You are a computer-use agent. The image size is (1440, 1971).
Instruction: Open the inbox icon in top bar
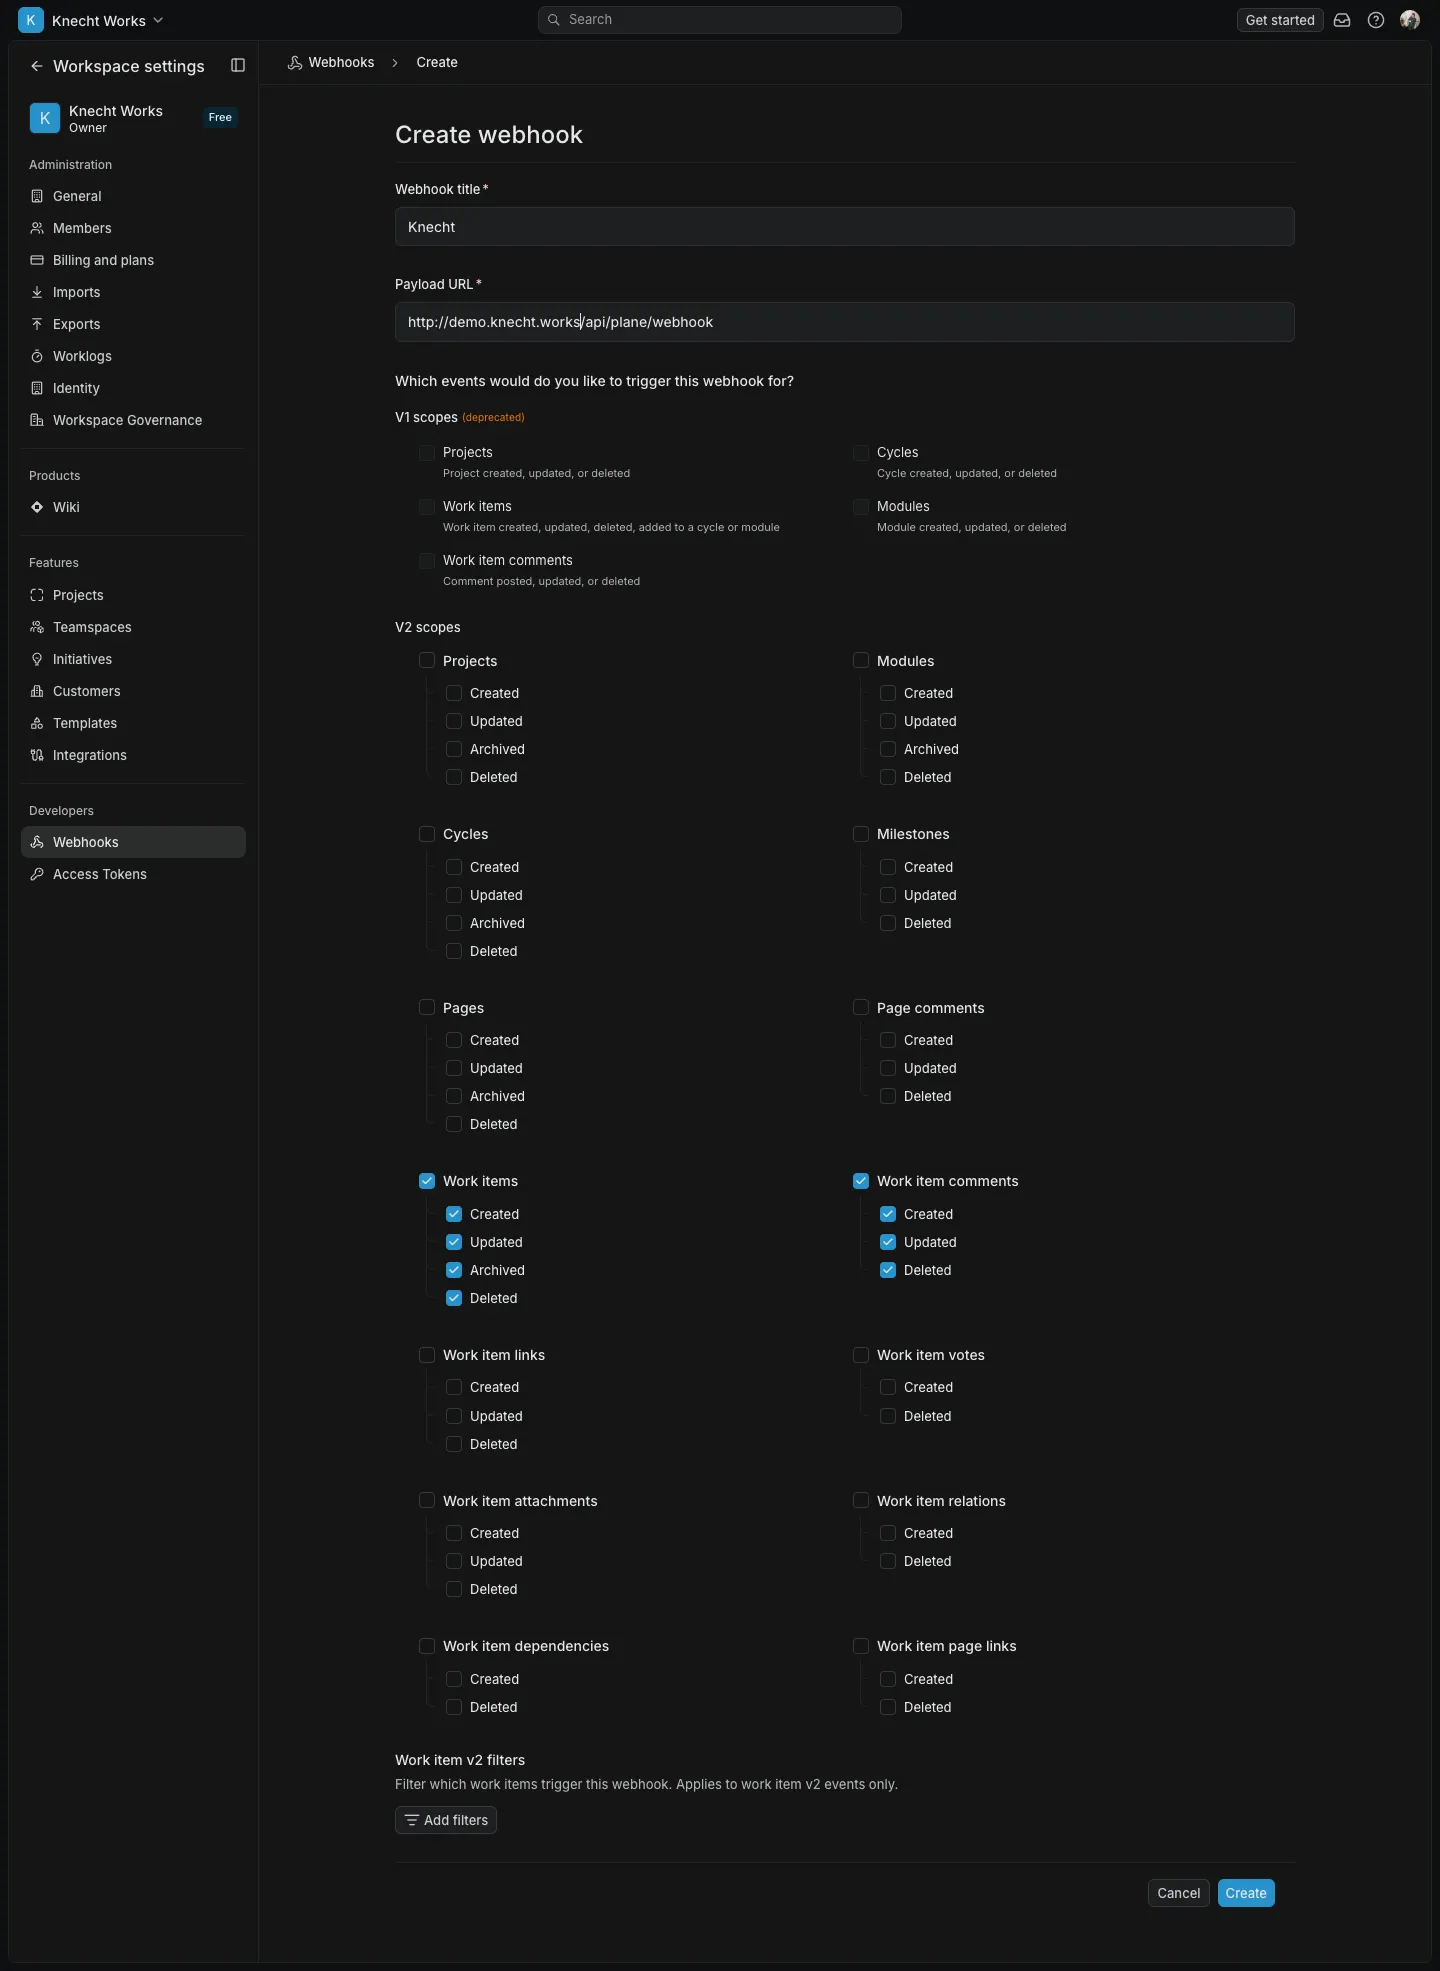1342,20
